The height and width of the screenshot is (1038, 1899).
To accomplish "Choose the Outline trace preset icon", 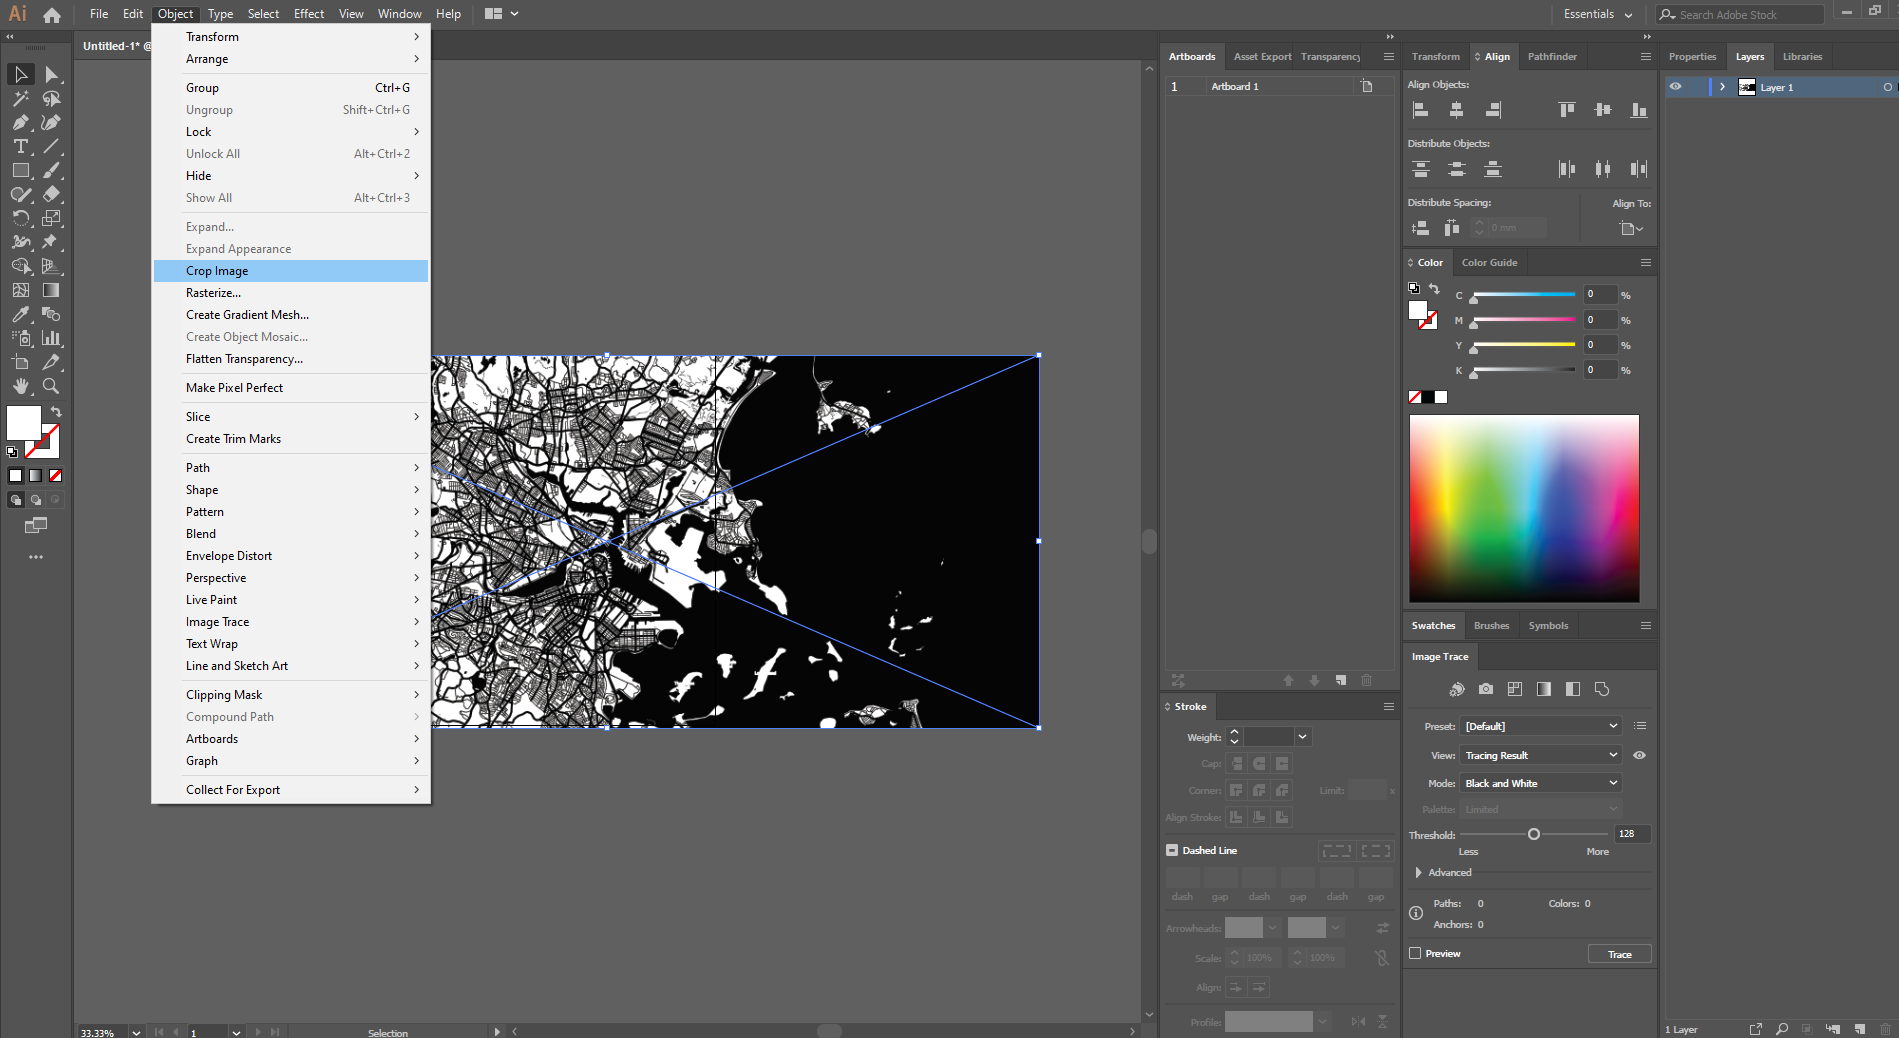I will (x=1602, y=689).
